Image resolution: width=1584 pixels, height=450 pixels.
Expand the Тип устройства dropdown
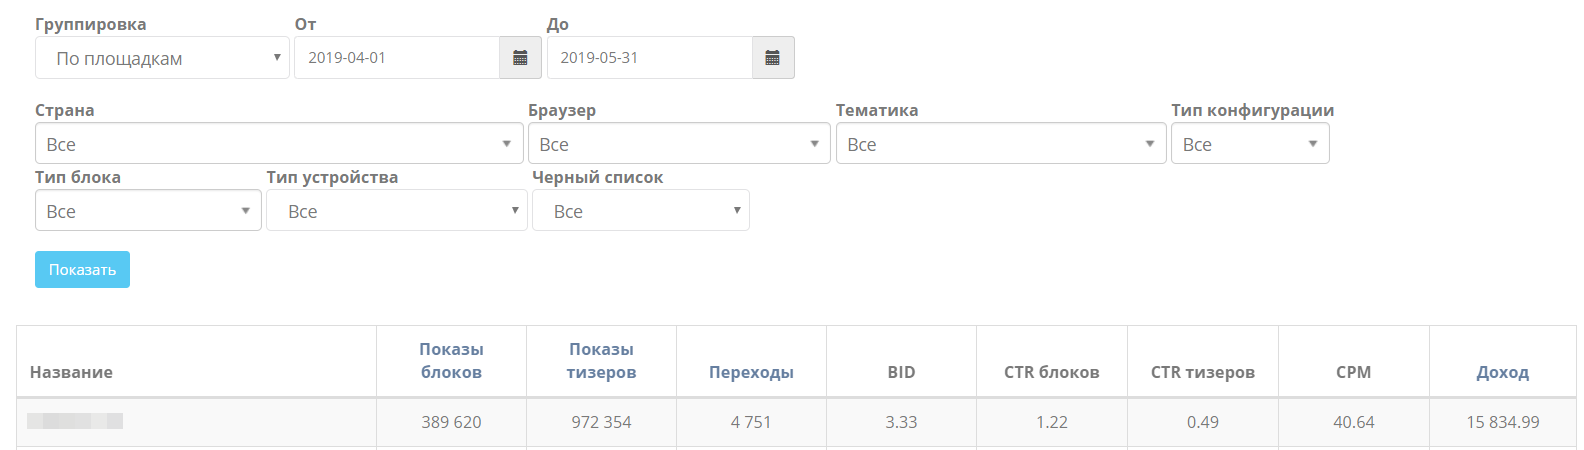pyautogui.click(x=396, y=211)
